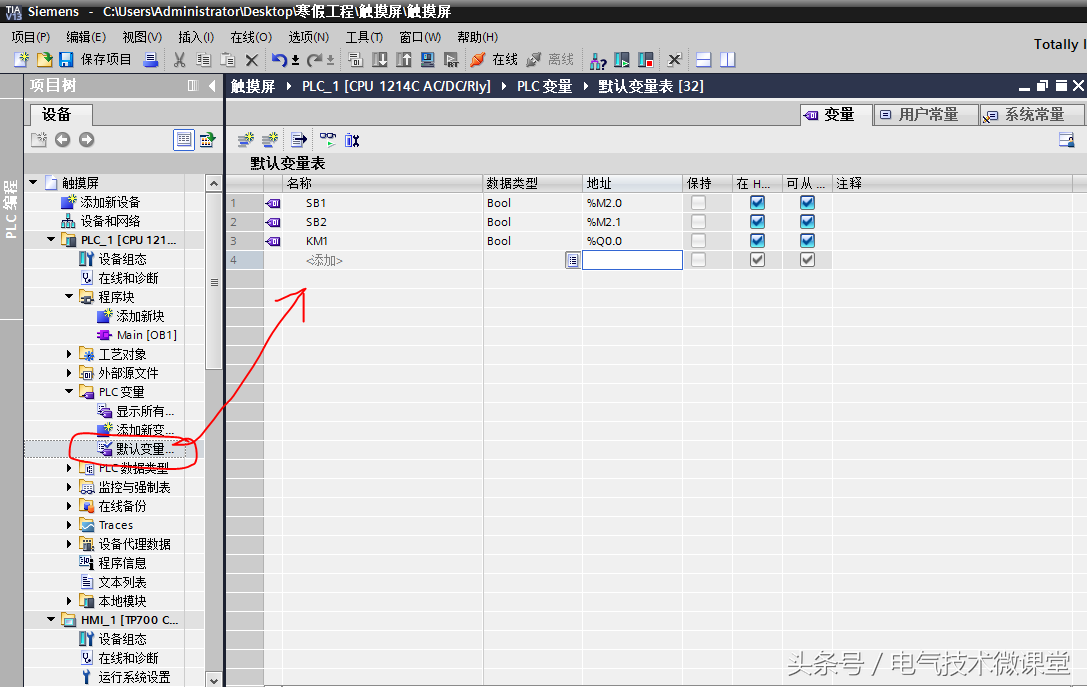Toggle 保持 checkbox for KM1
This screenshot has width=1087, height=687.
[x=698, y=241]
